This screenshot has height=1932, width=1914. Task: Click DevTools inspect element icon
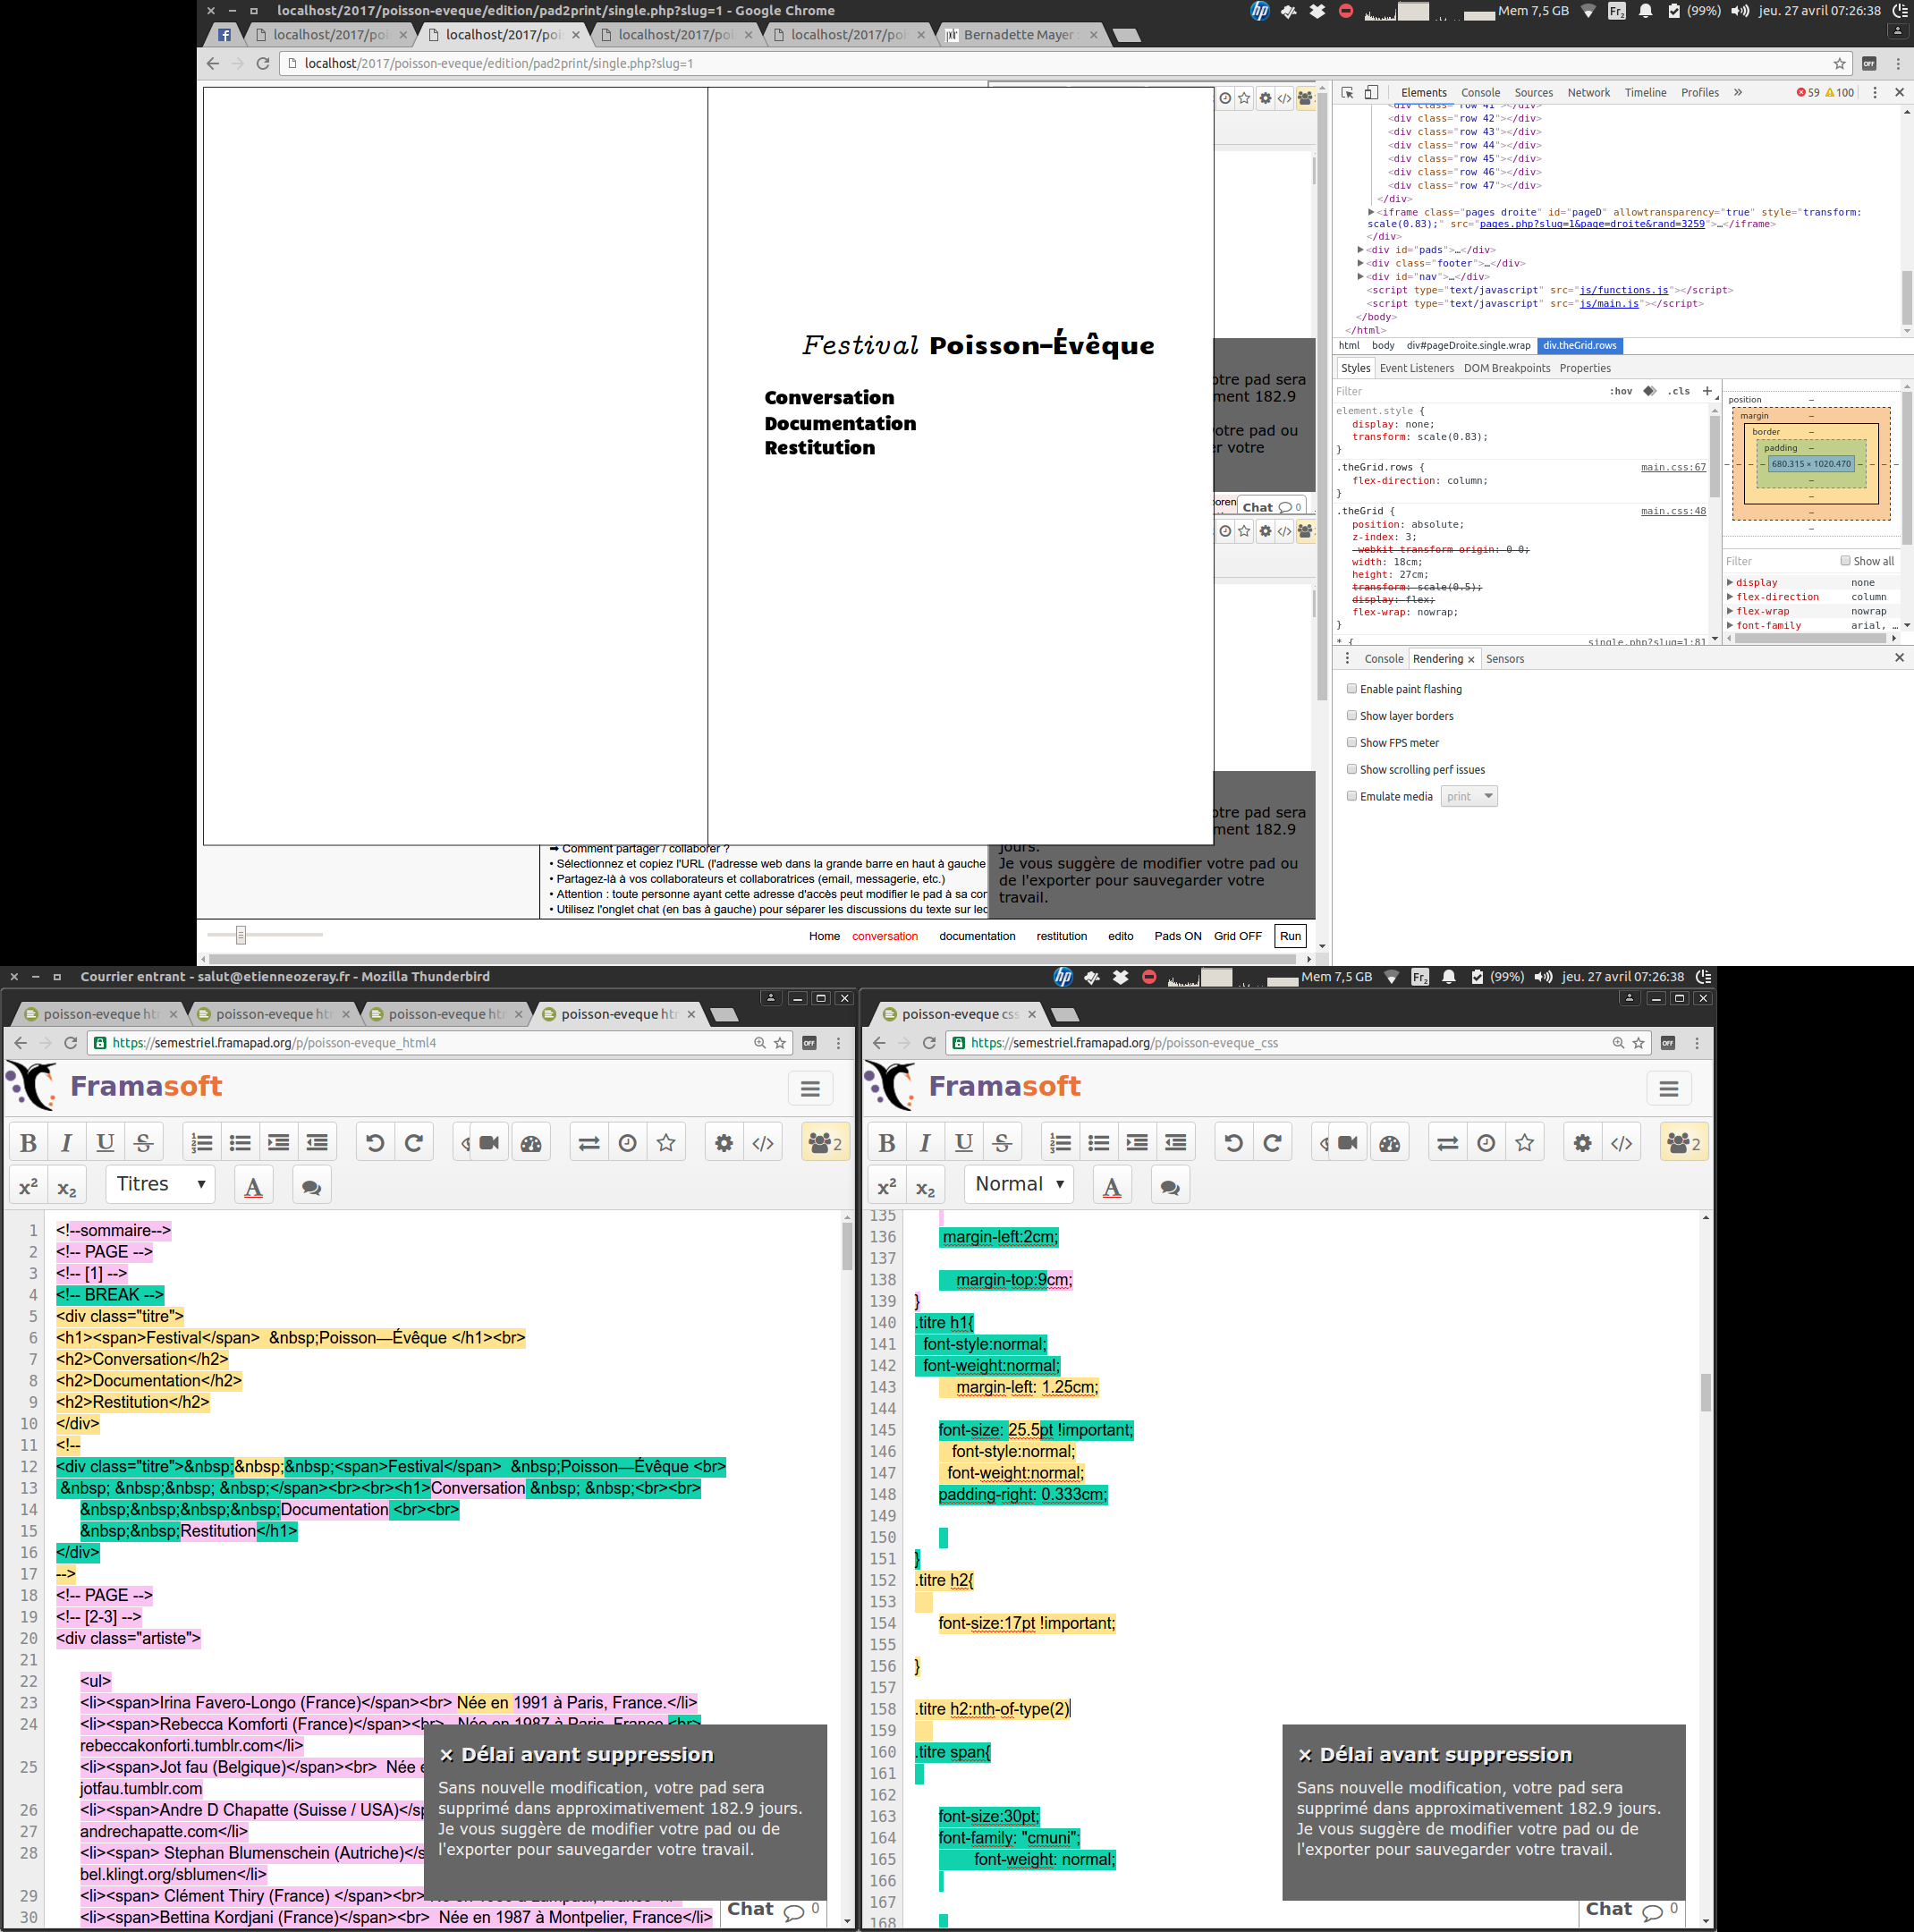[x=1347, y=92]
